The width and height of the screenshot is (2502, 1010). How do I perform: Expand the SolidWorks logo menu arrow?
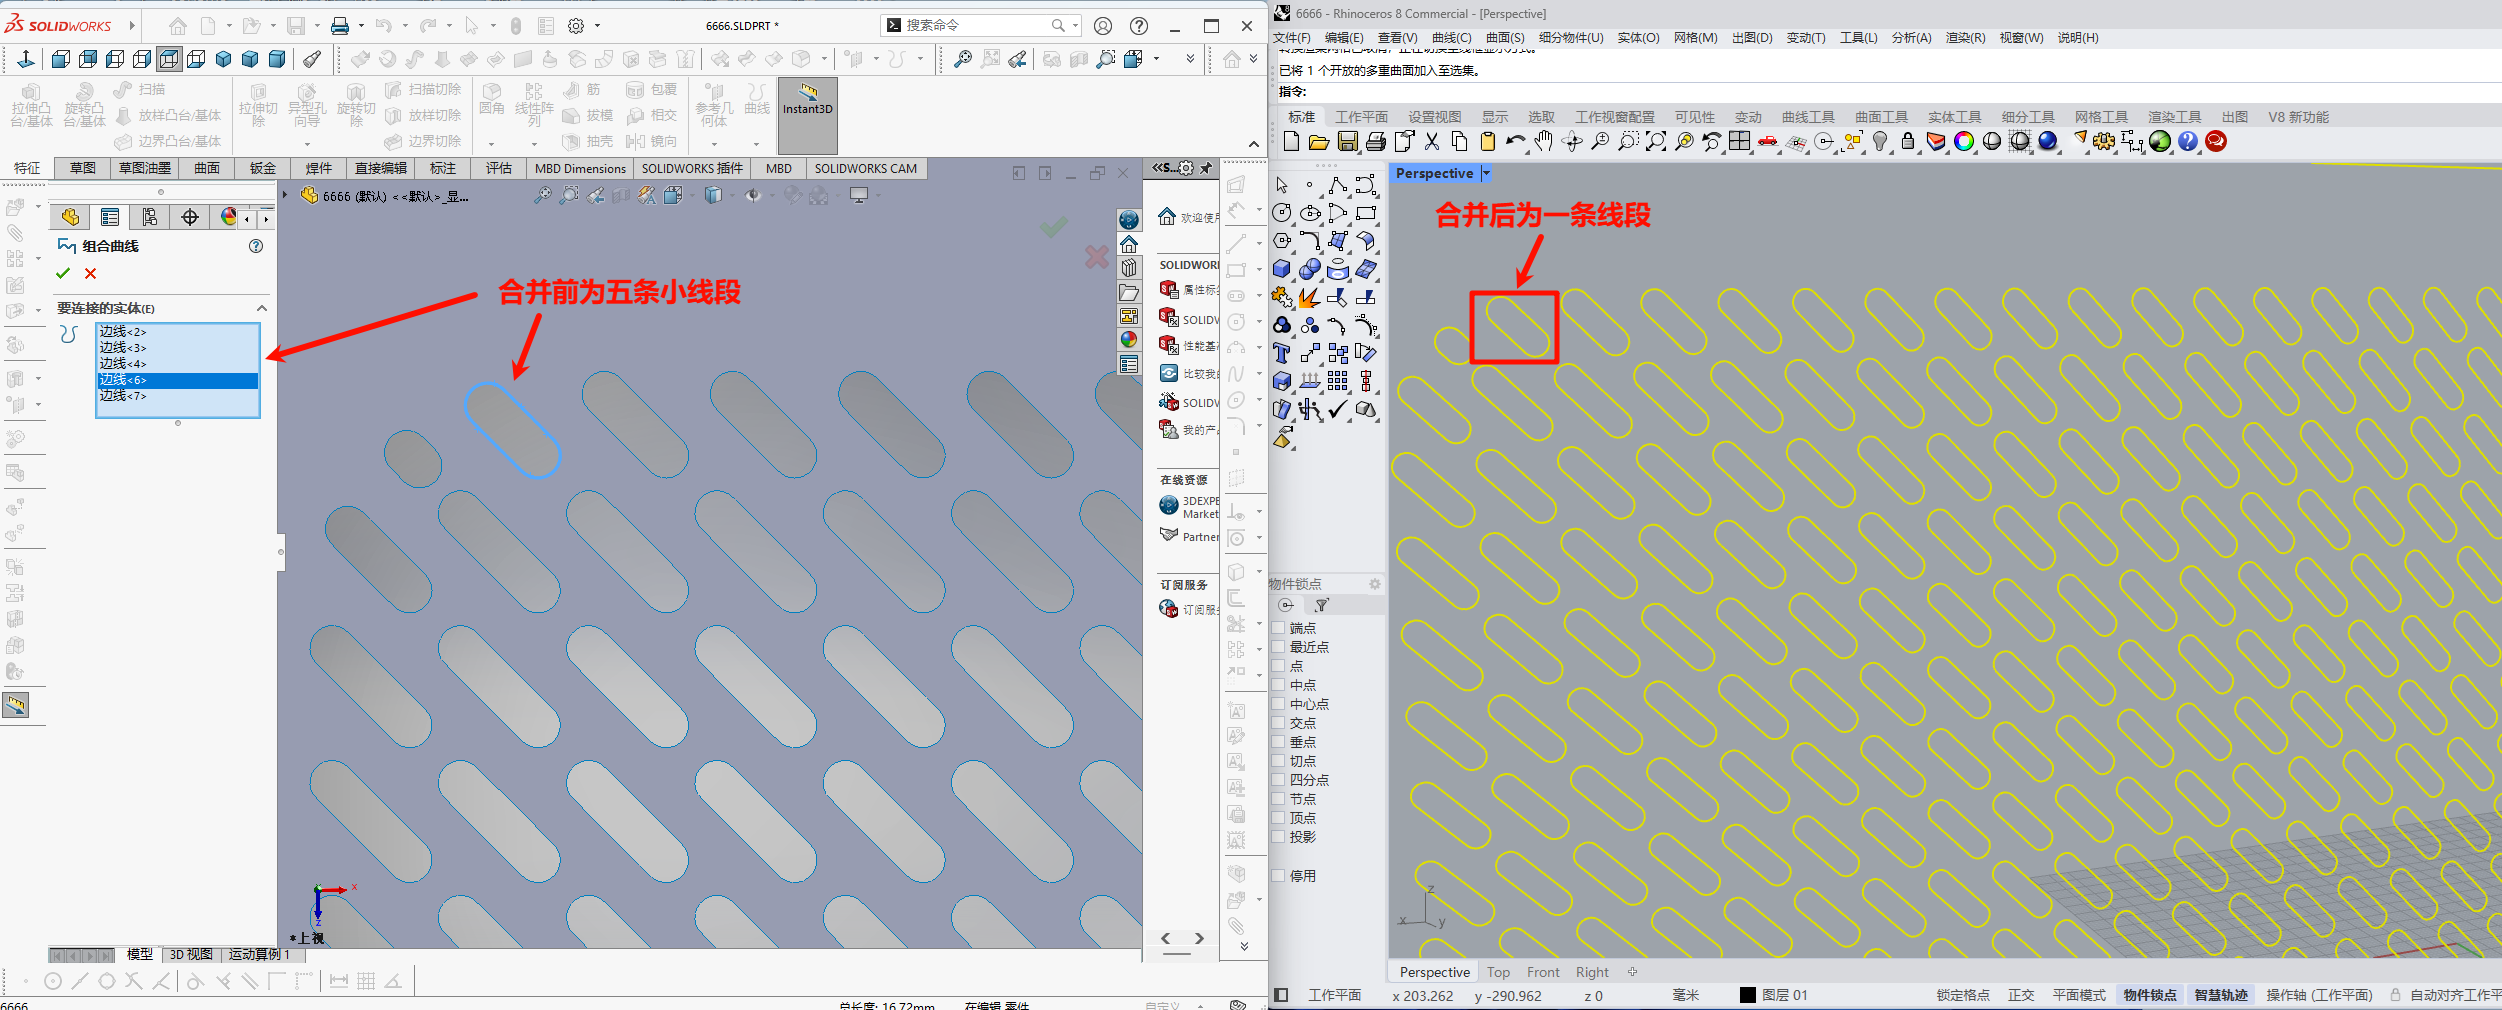click(x=132, y=26)
